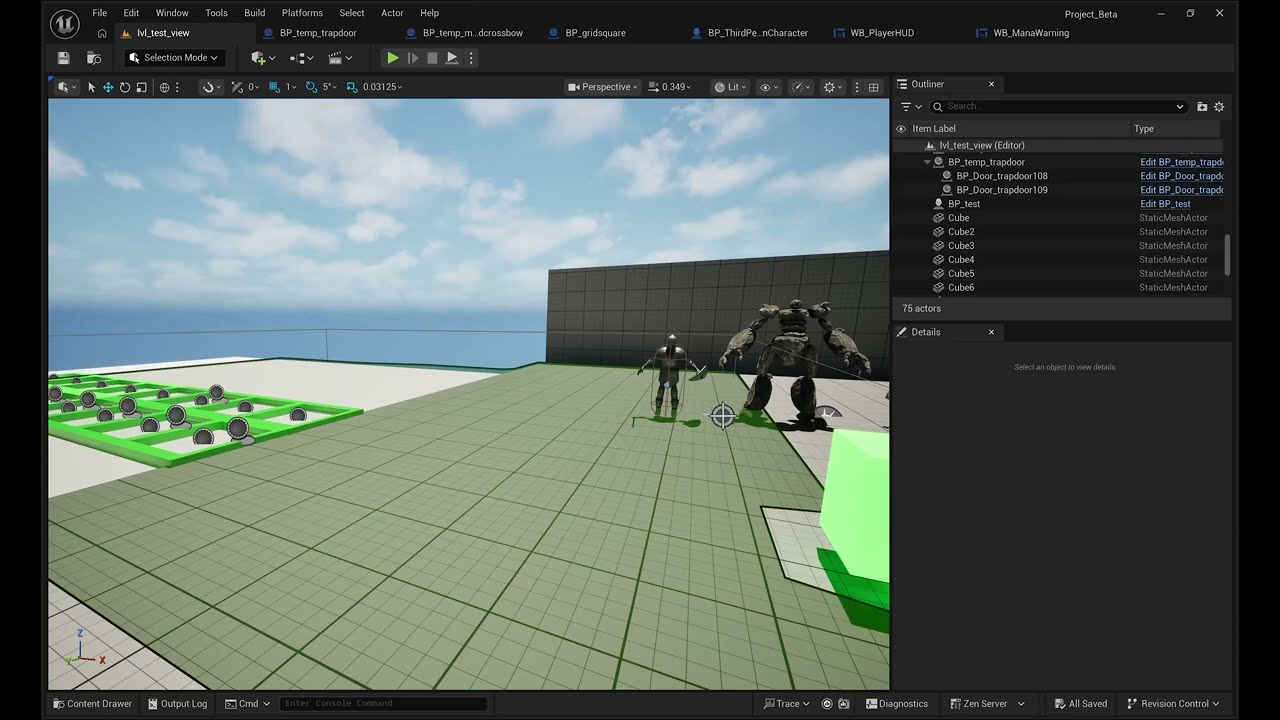Screen dimensions: 1280x720
Task: Open the Blueprints toolbar dropdown
Action: 301,58
